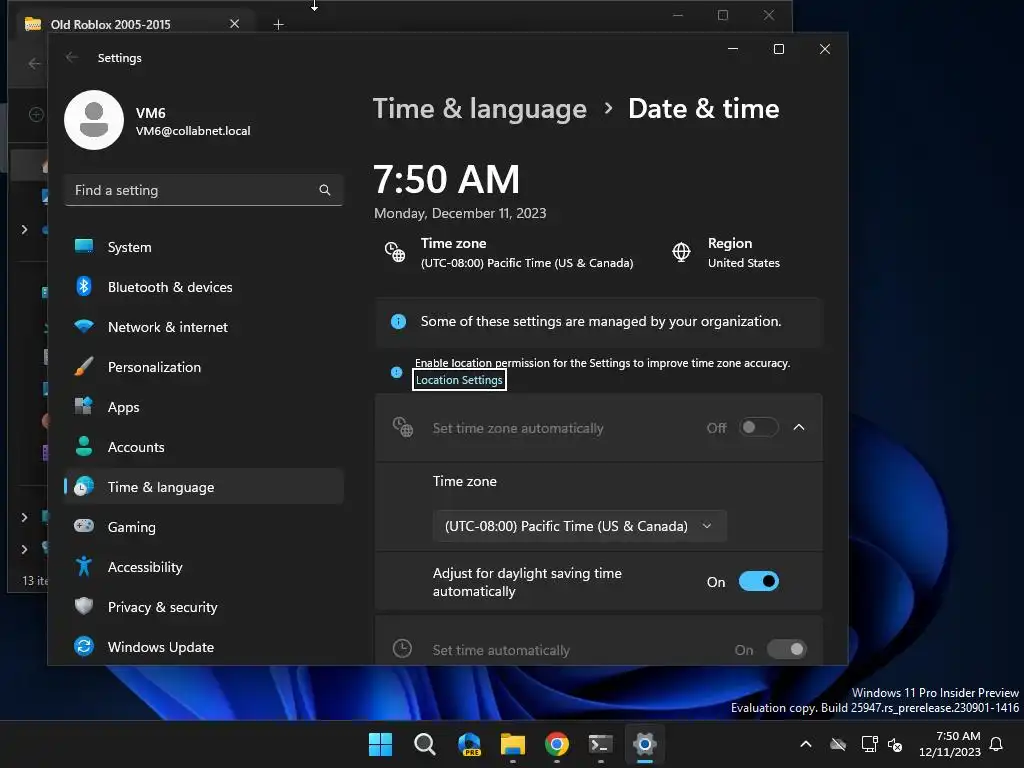
Task: Click the network tray icon
Action: (870, 744)
